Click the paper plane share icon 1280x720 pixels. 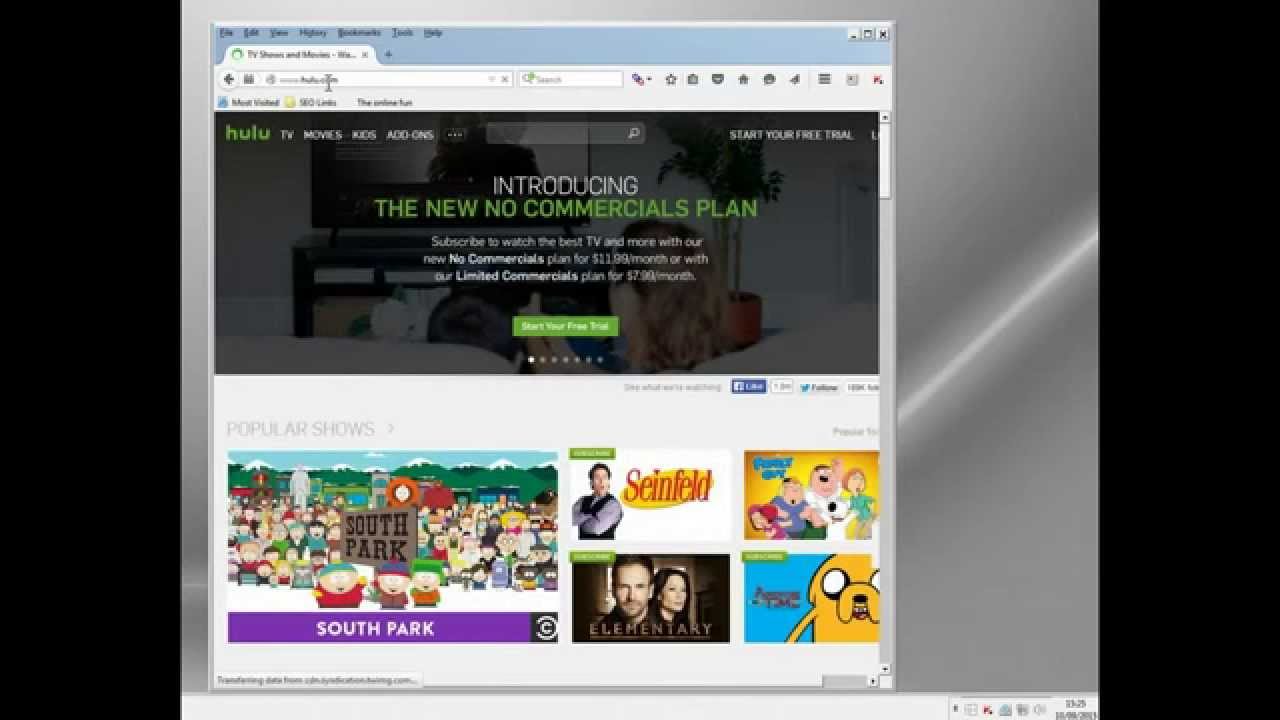point(795,79)
